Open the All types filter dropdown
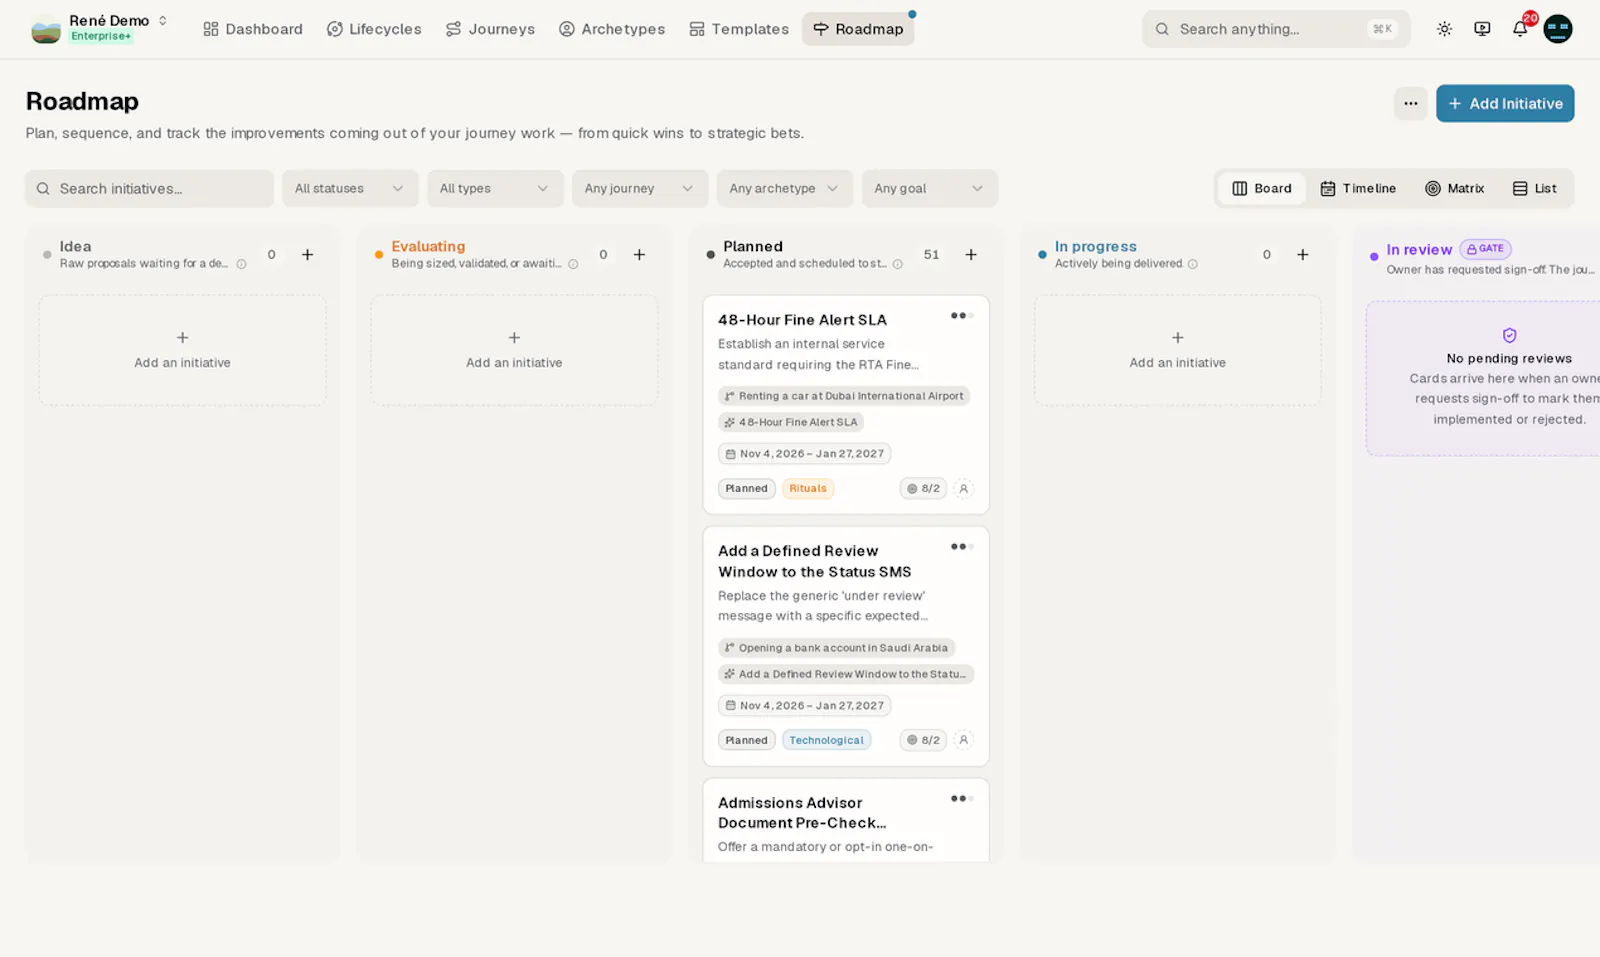 [x=495, y=189]
